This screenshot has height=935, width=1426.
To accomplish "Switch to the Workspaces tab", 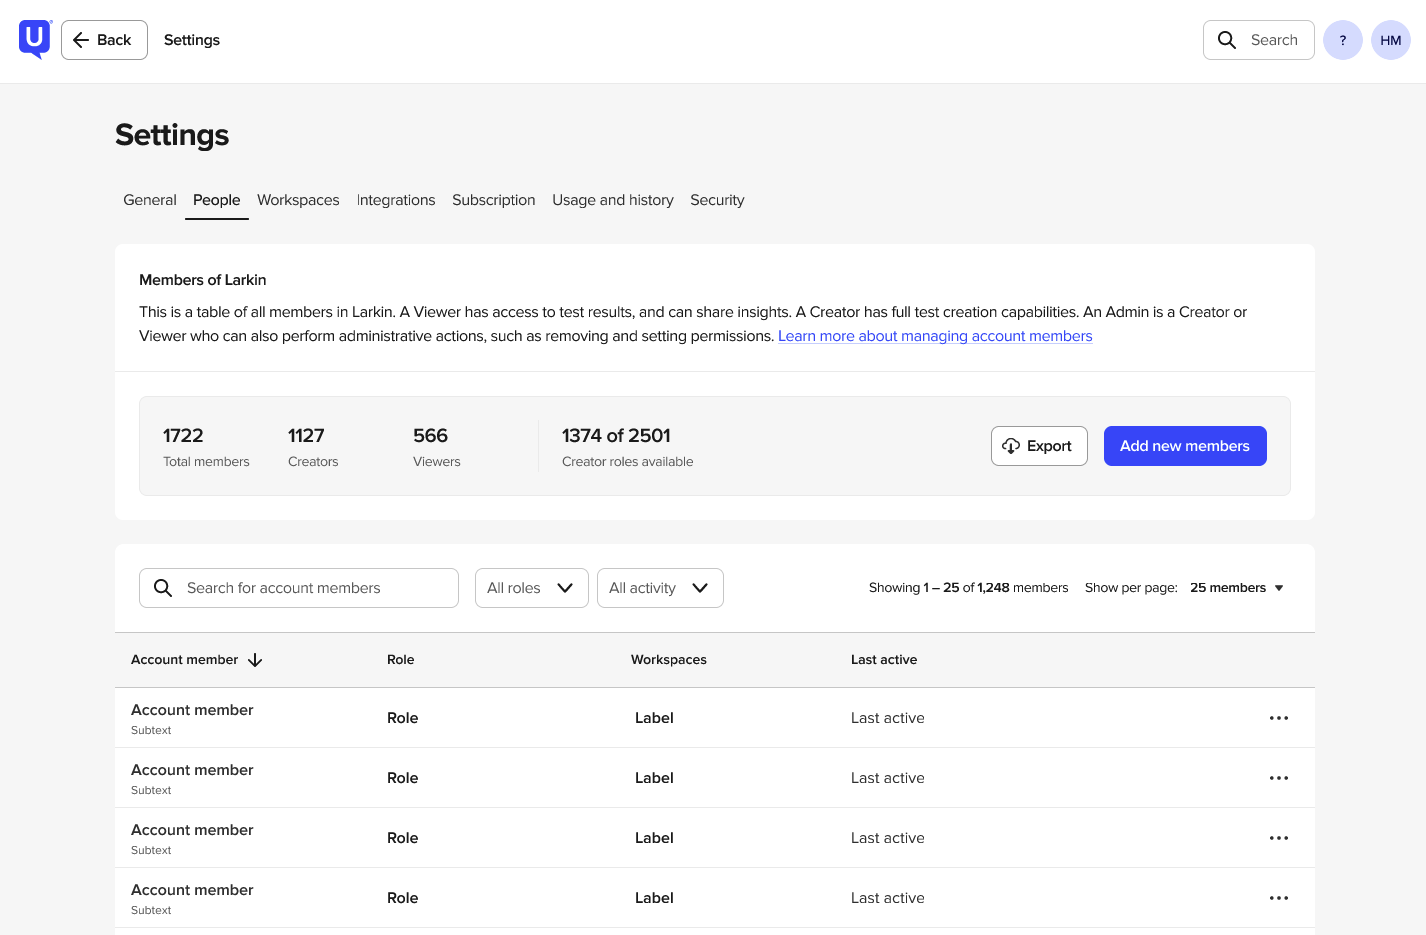I will point(298,200).
